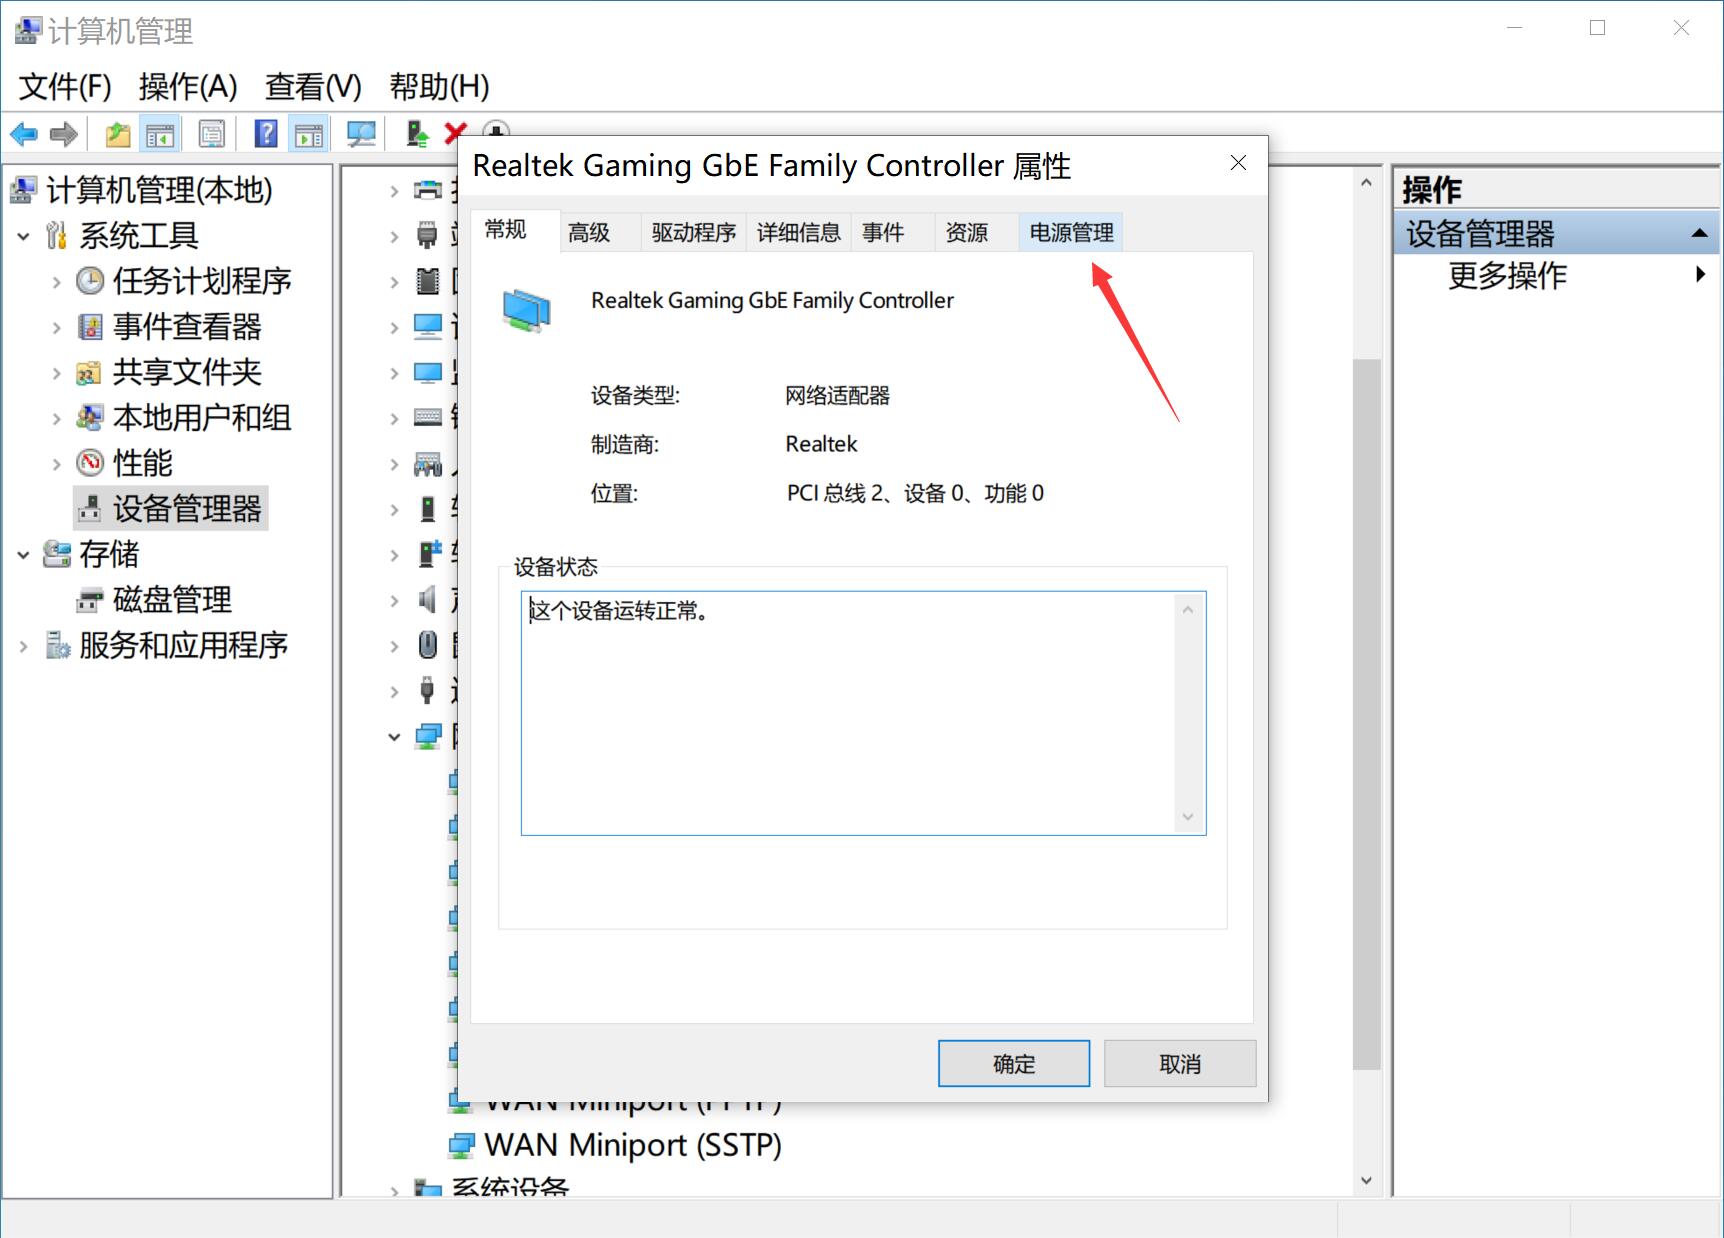Click the mouse device category icon
This screenshot has height=1238, width=1724.
pyautogui.click(x=428, y=645)
